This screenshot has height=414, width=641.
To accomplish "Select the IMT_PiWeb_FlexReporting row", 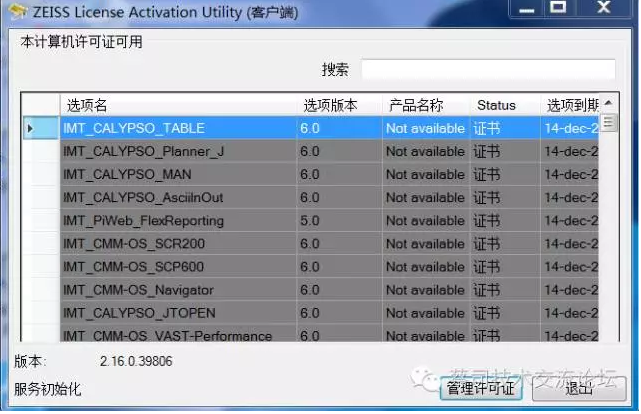I will pyautogui.click(x=311, y=221).
